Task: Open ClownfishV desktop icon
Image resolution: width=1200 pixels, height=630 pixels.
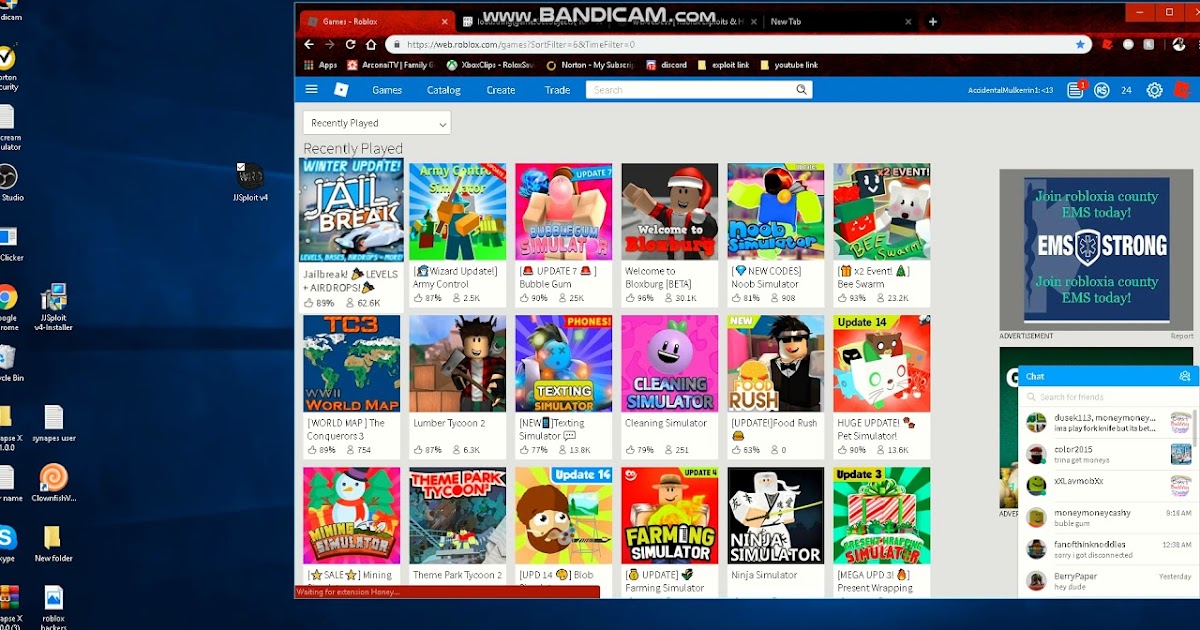Action: [53, 483]
